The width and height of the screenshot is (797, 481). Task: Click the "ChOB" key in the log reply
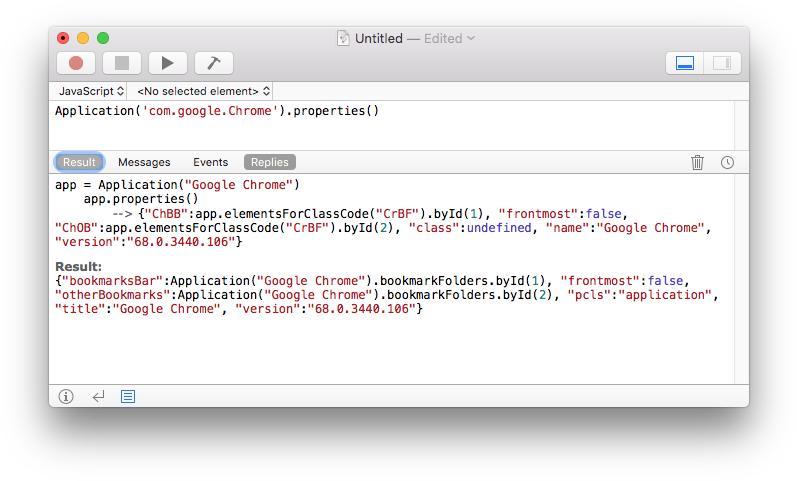pyautogui.click(x=76, y=228)
